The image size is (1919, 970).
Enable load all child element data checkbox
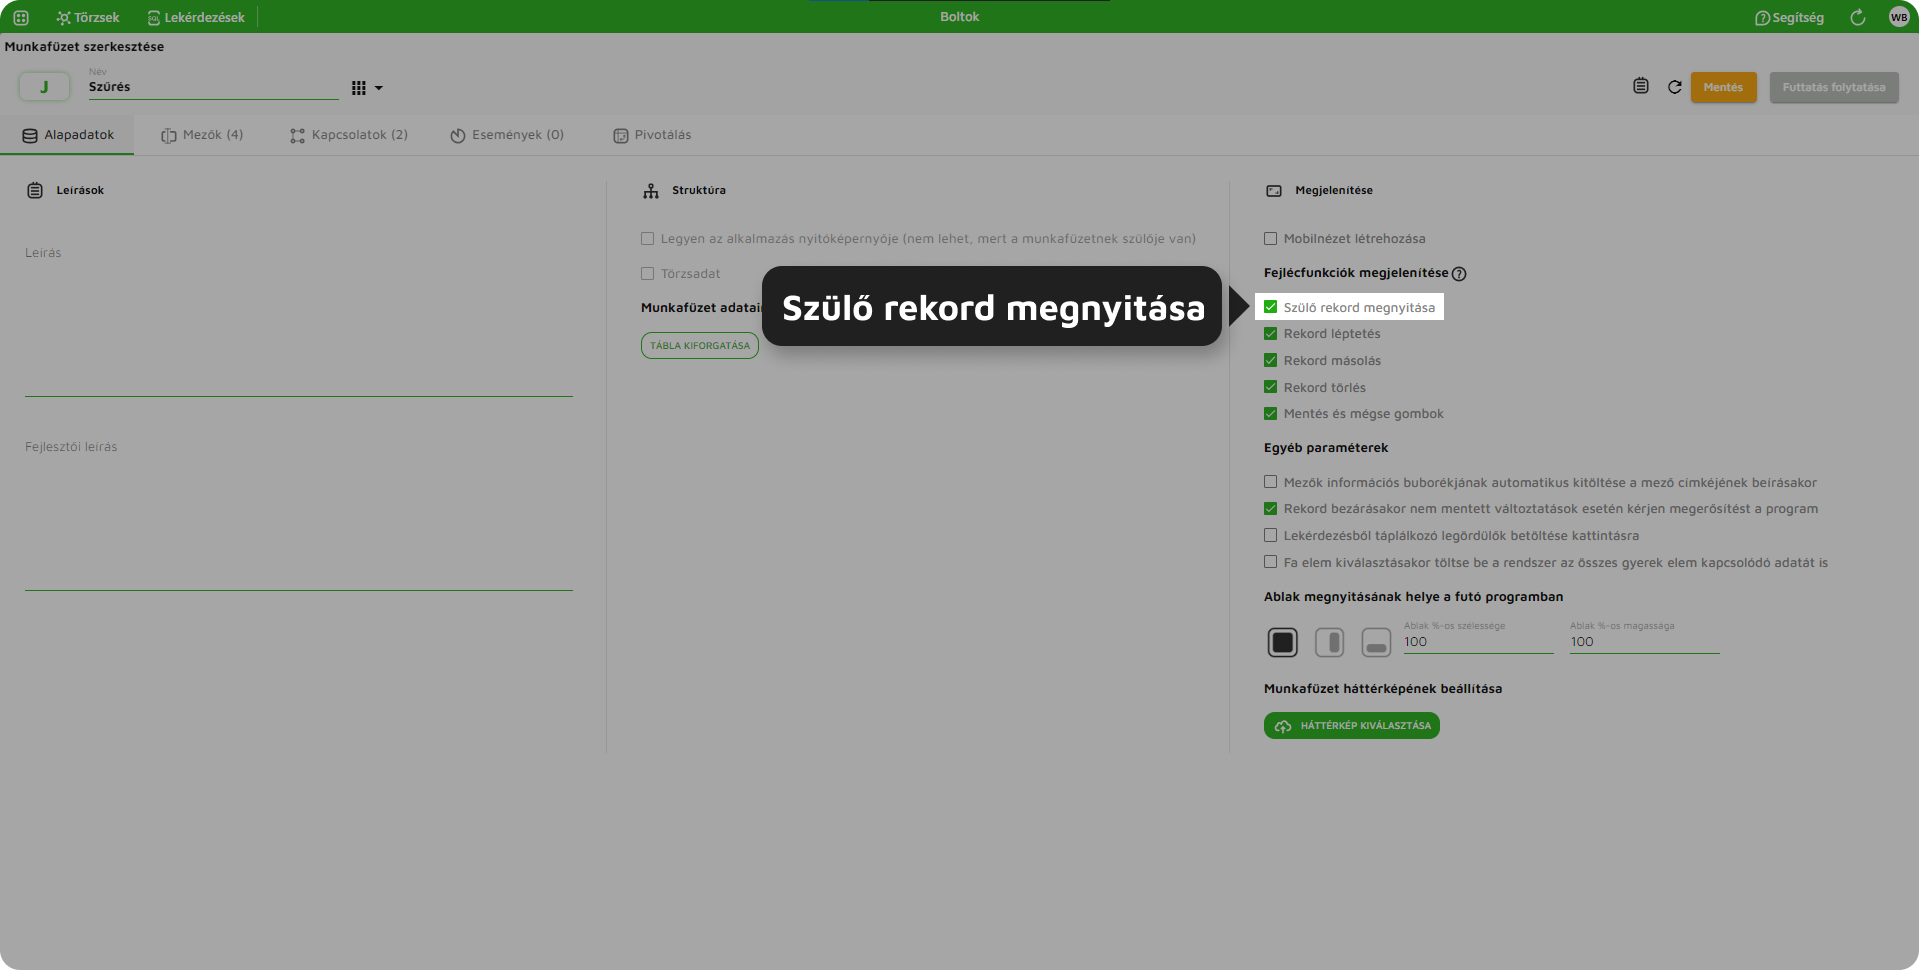click(x=1270, y=562)
